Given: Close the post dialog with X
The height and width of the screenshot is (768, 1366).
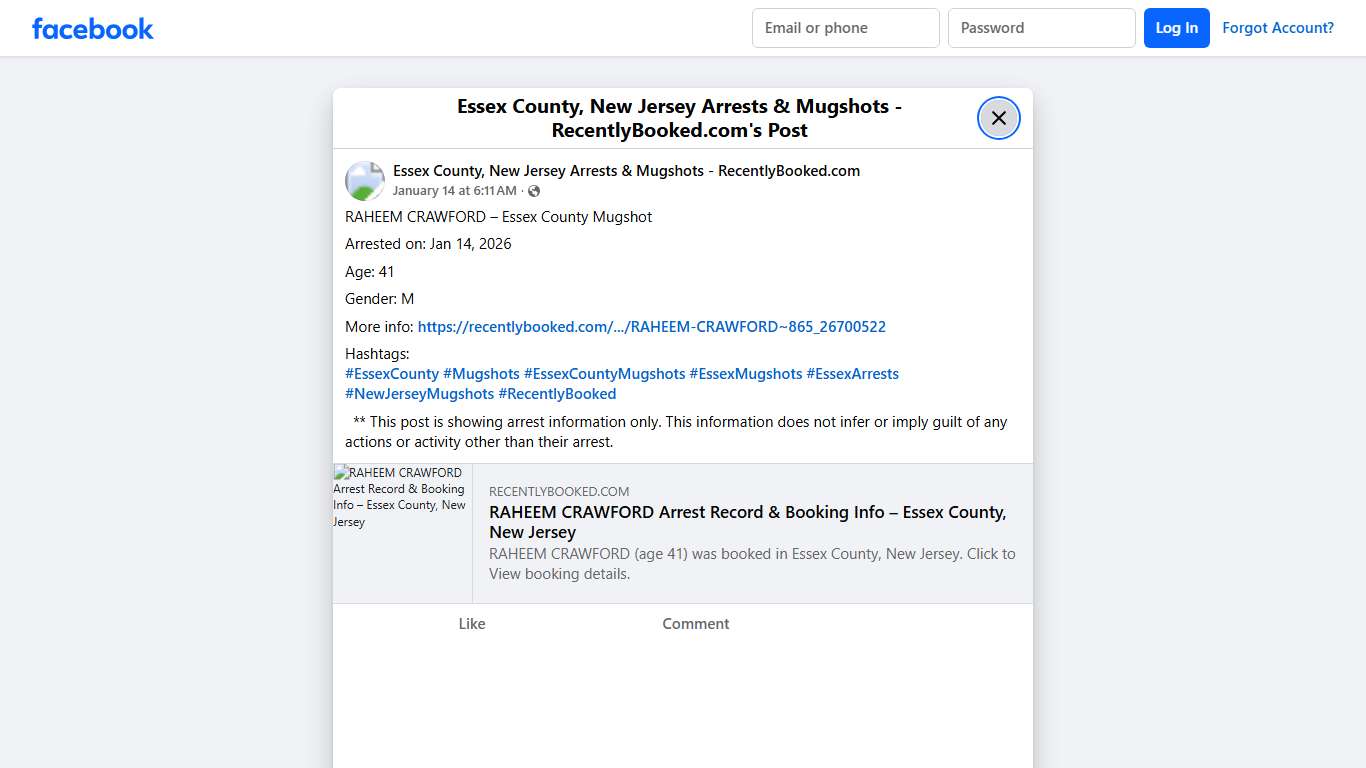Looking at the screenshot, I should click(998, 118).
